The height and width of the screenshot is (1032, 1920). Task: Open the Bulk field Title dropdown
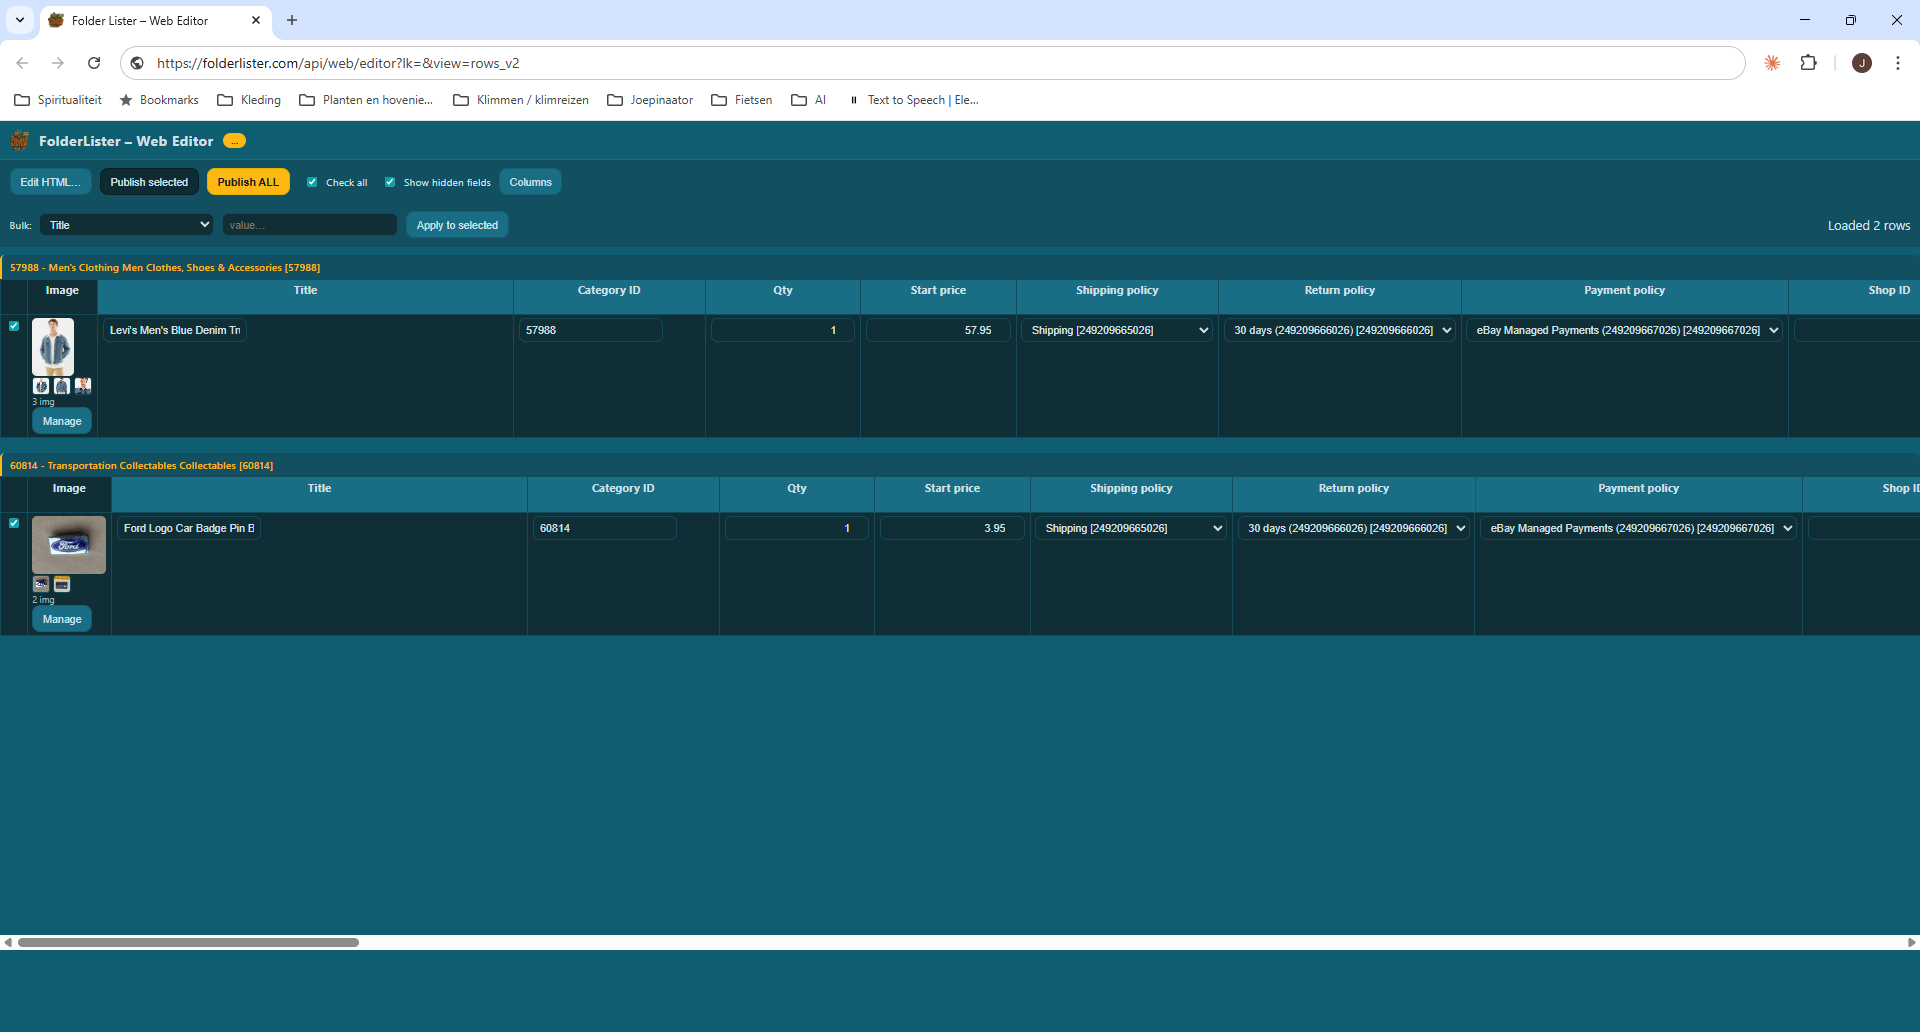click(127, 225)
